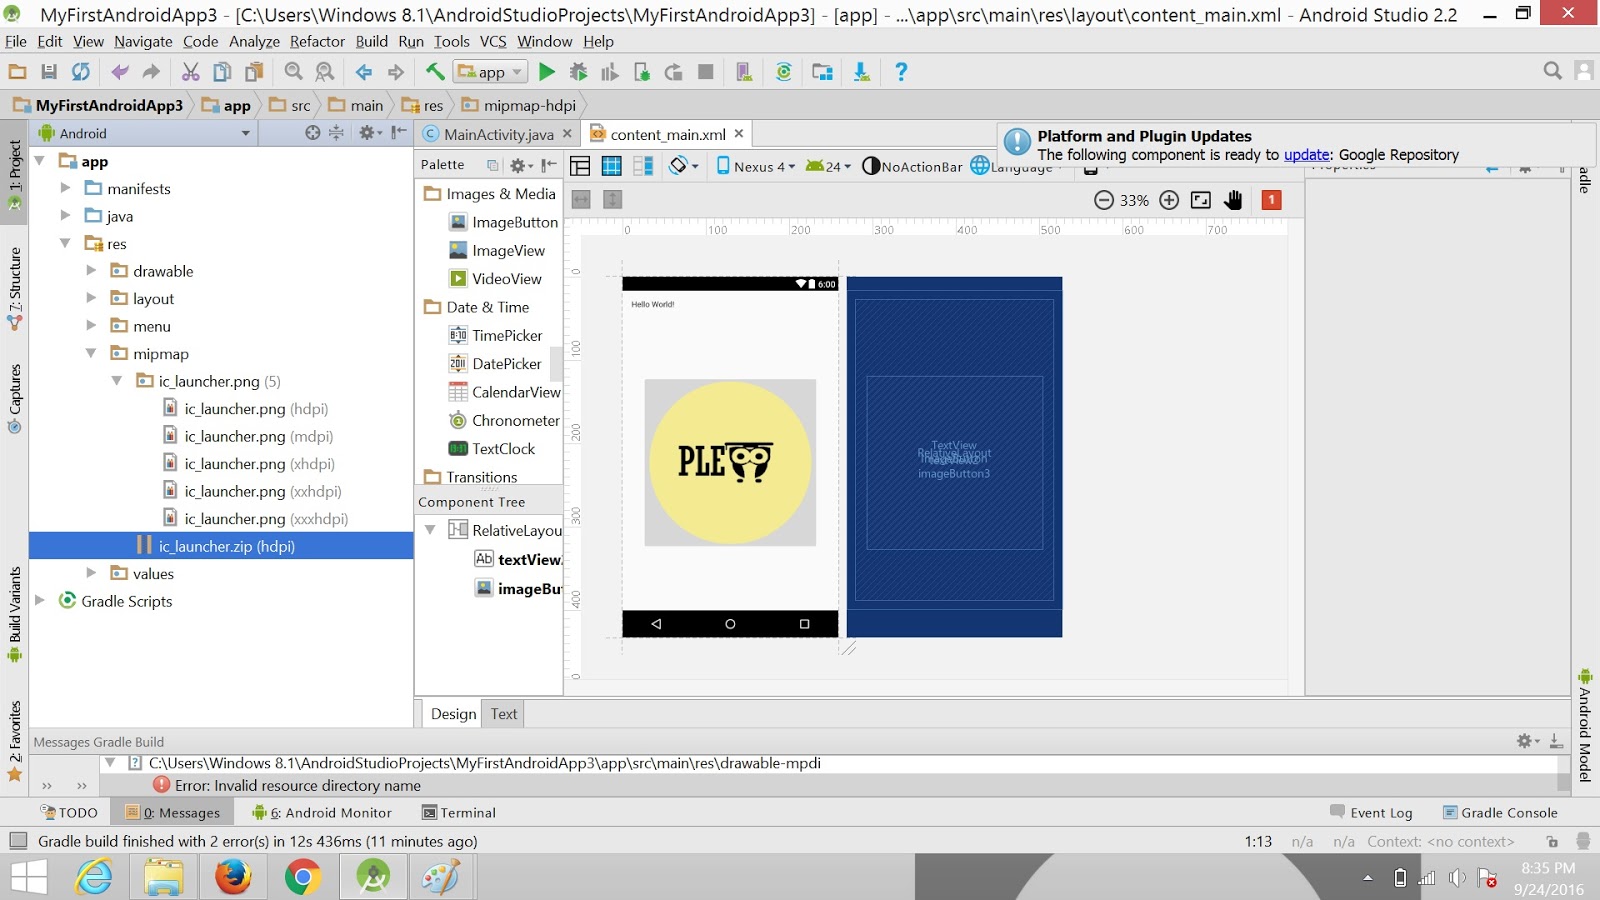Toggle the 7: Structure tool window
Viewport: 1600px width, 900px height.
click(14, 289)
